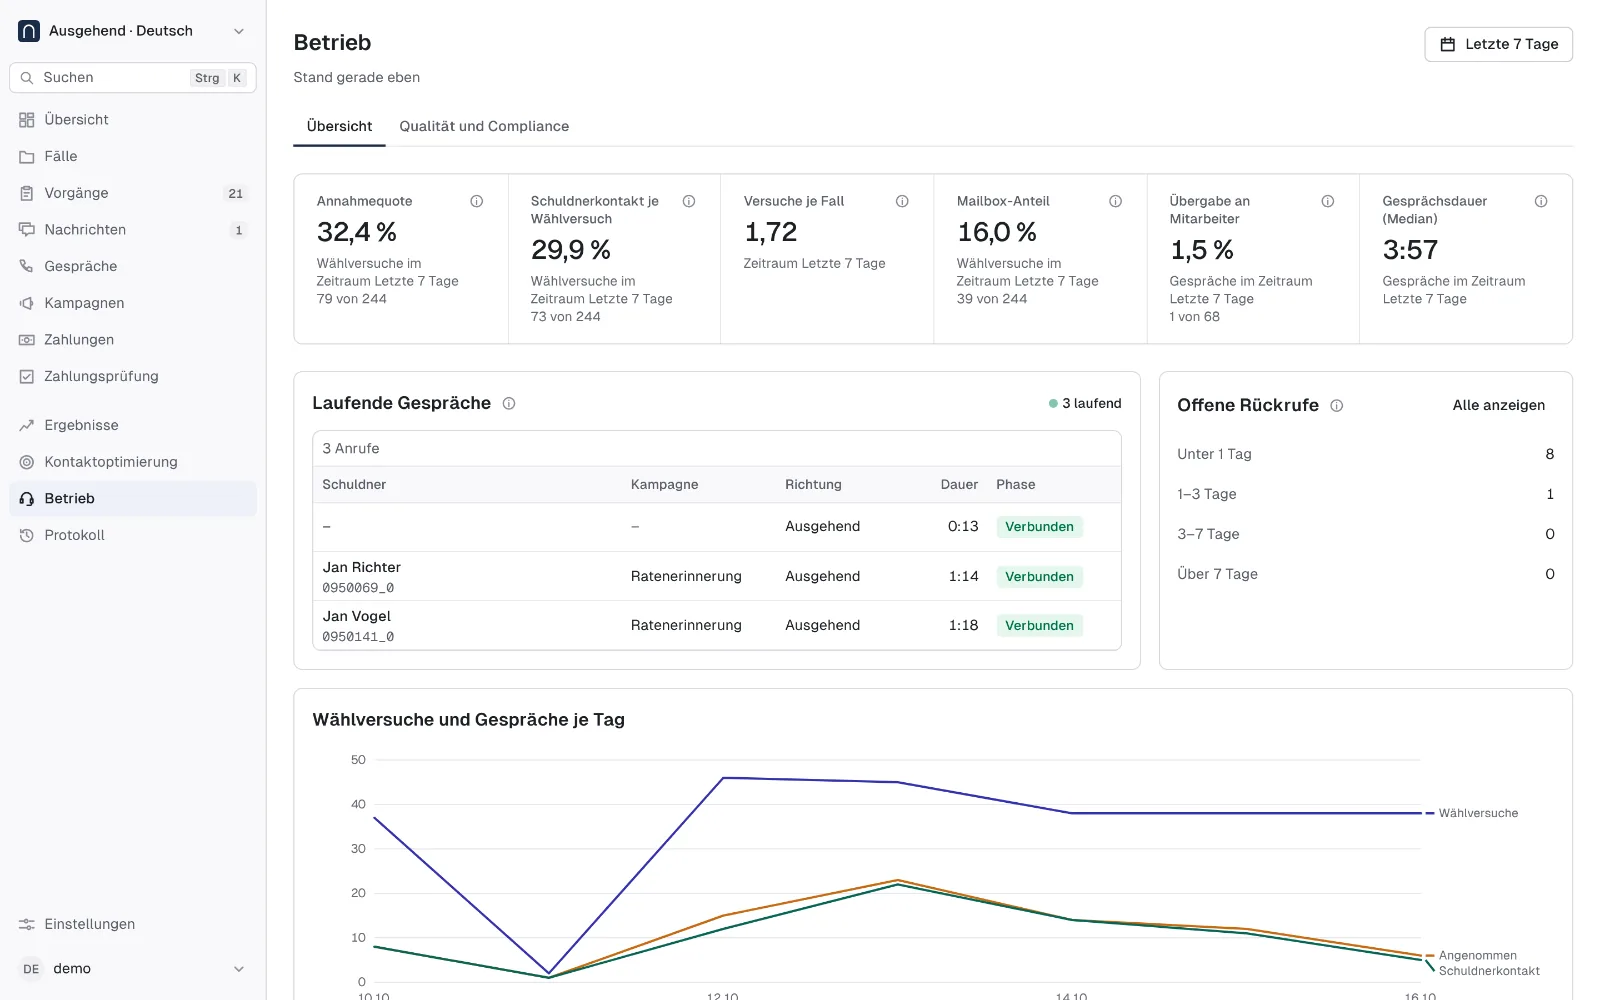
Task: Open Vorgänge badge showing 21
Action: (x=236, y=194)
